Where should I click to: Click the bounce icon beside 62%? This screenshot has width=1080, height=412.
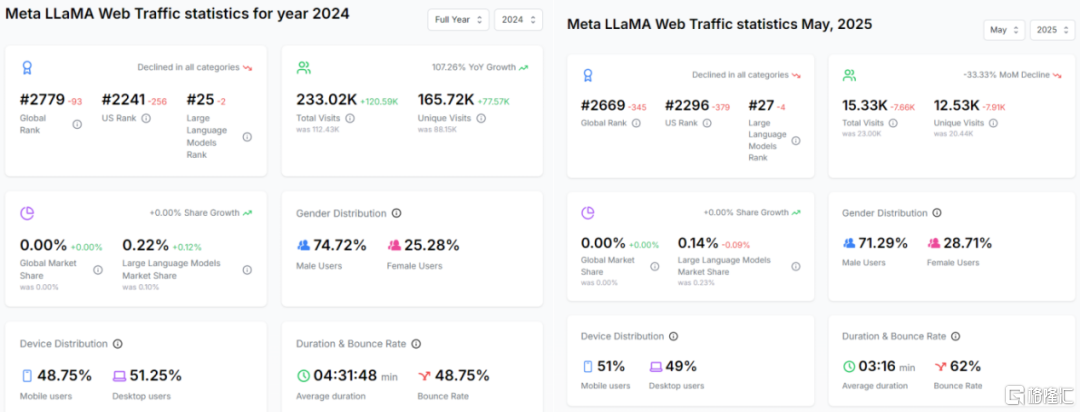tap(941, 367)
